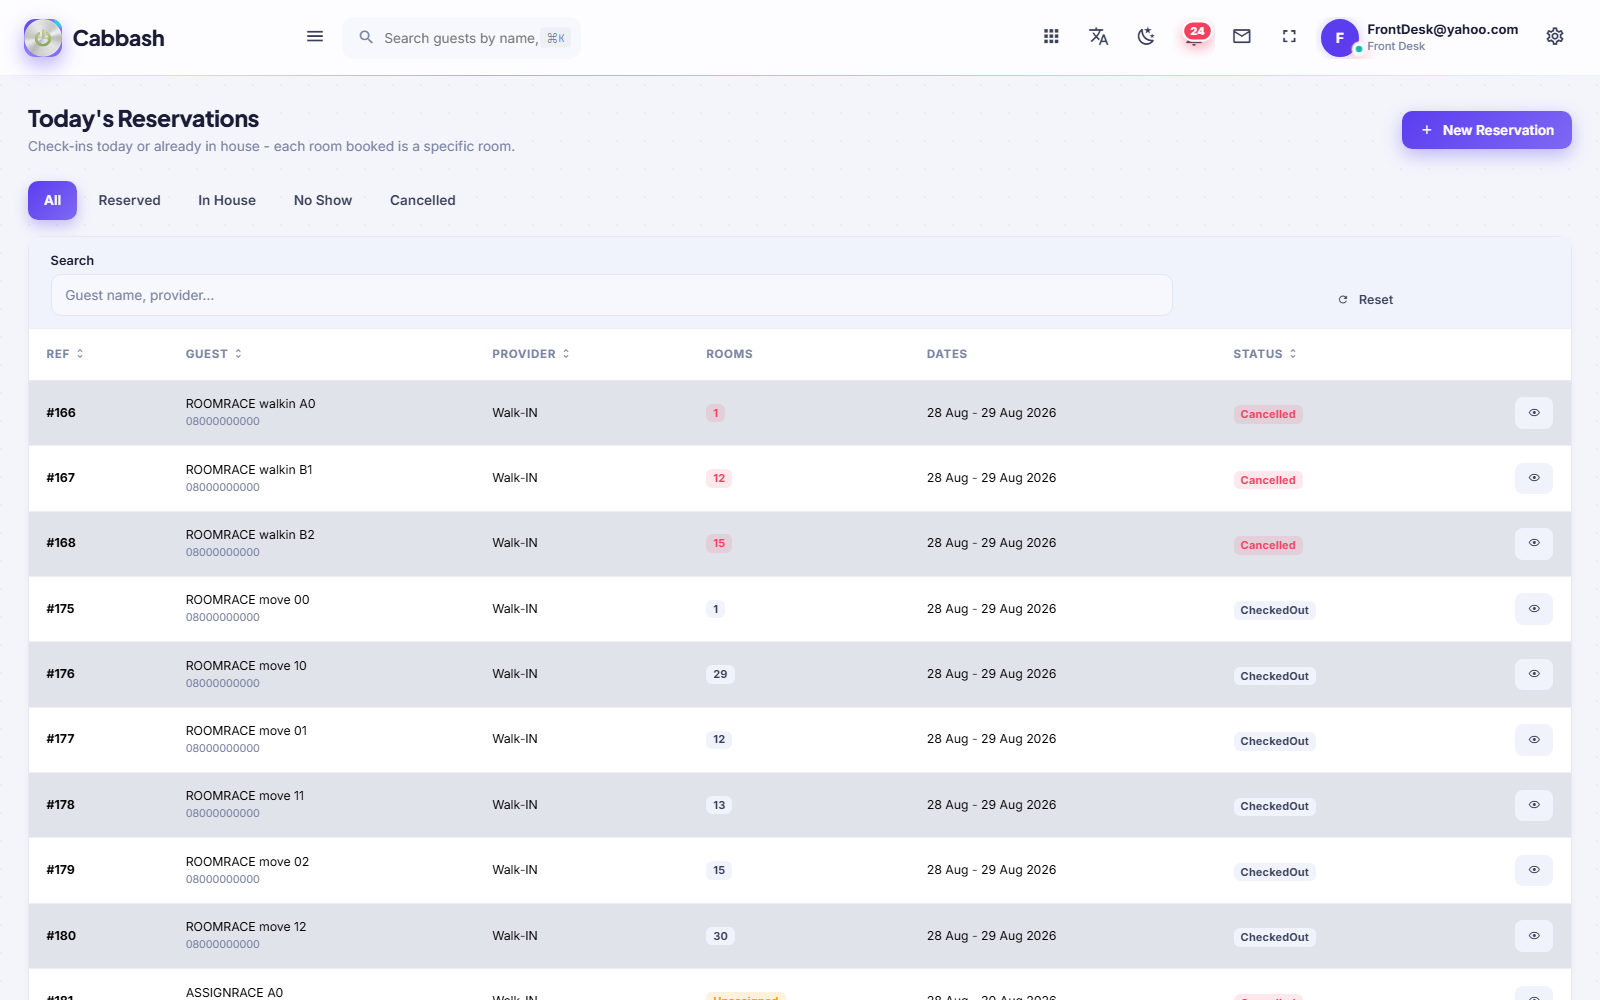View reservation #168 eye icon
The height and width of the screenshot is (1000, 1600).
click(x=1534, y=543)
